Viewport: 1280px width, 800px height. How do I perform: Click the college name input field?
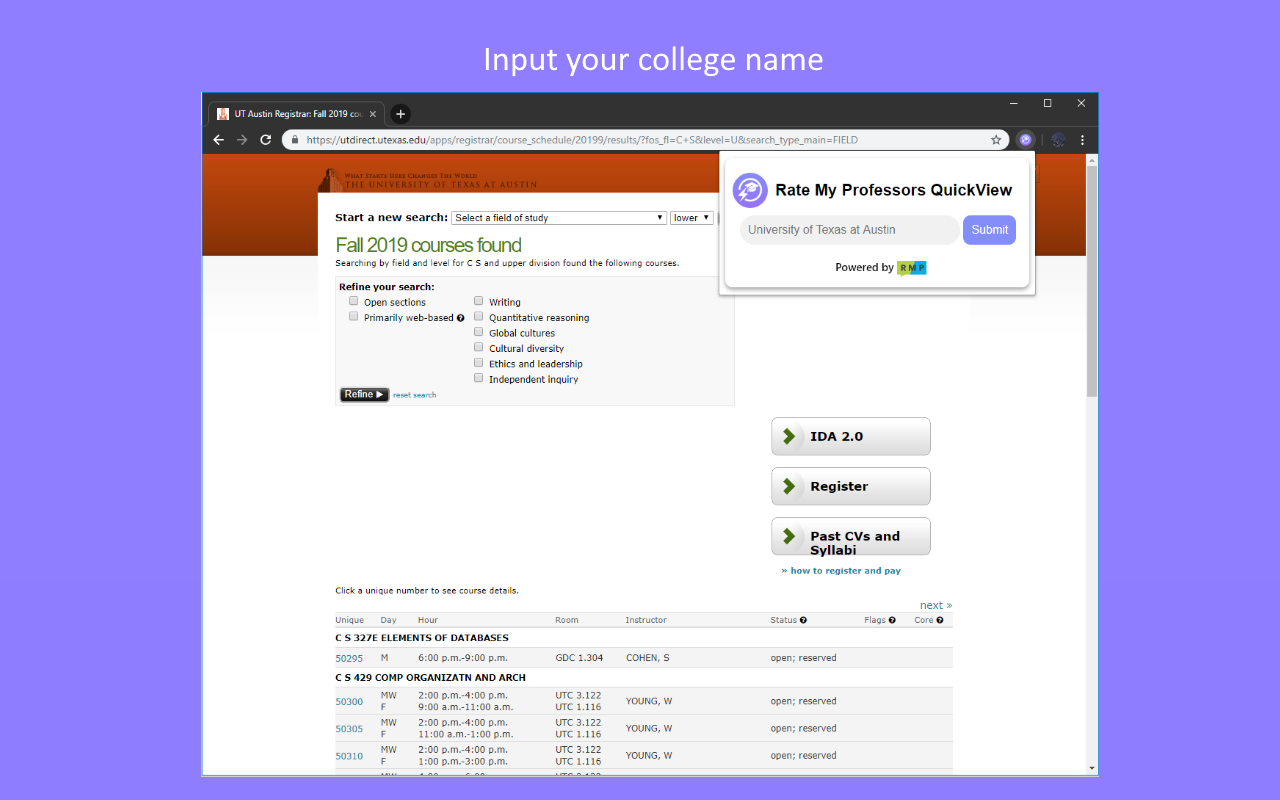(x=849, y=230)
